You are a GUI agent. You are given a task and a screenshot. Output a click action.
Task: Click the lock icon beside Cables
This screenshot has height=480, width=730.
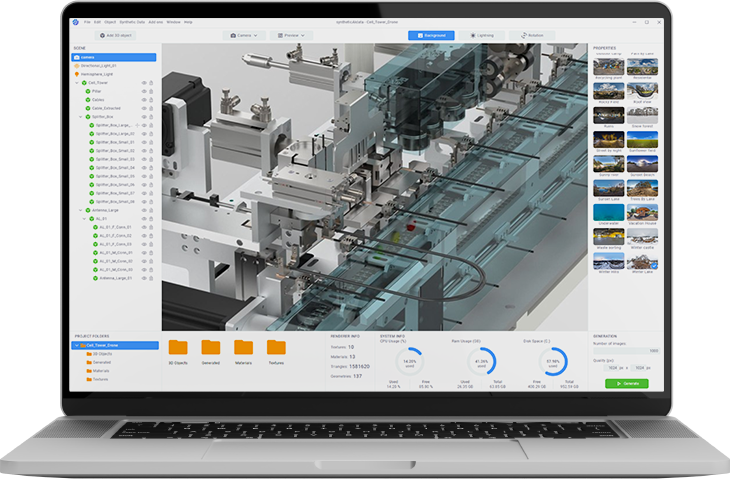tap(151, 99)
